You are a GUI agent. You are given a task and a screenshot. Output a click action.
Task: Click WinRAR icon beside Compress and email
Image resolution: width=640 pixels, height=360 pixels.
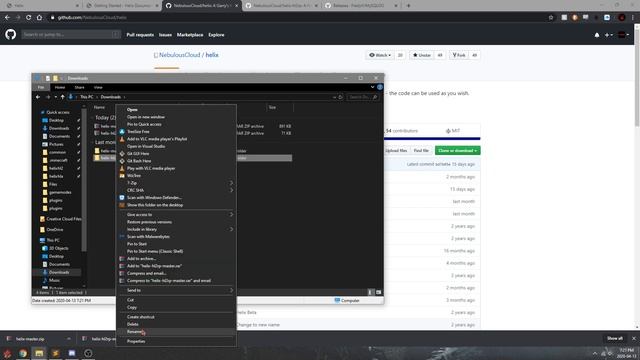tap(122, 273)
